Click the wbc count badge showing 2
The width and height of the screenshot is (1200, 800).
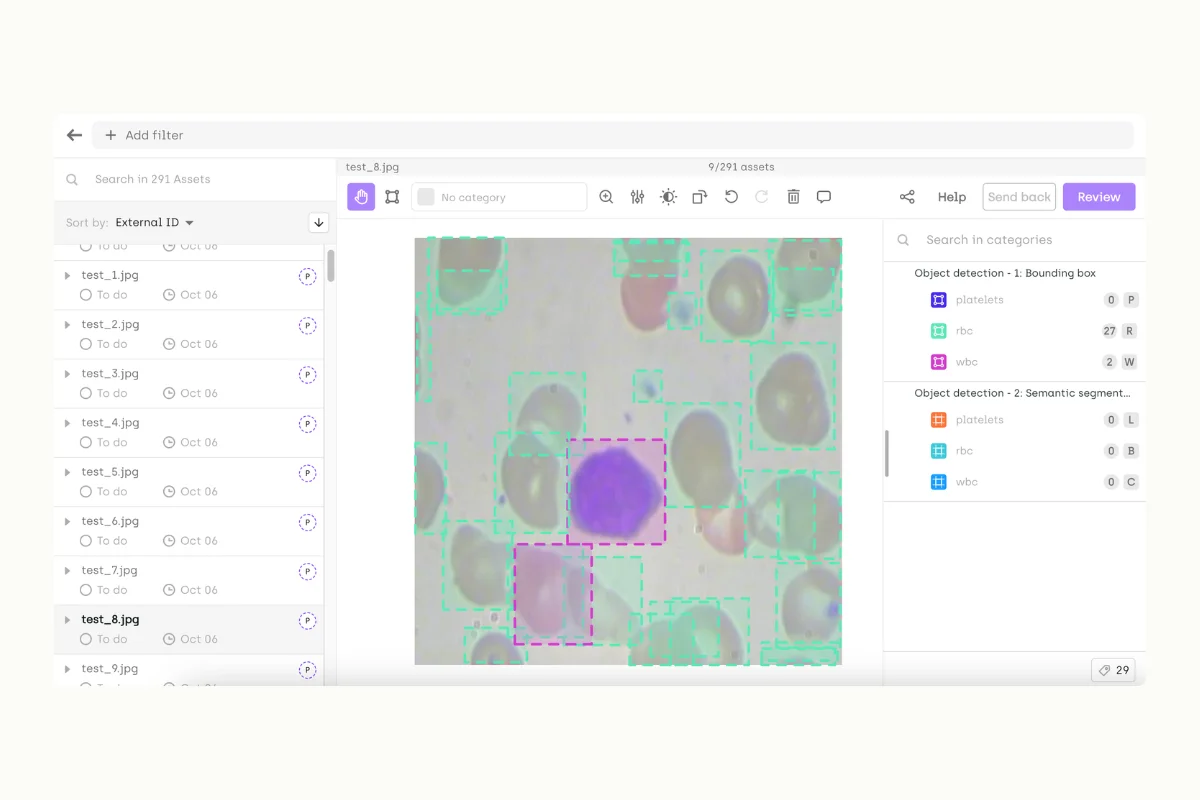1110,362
